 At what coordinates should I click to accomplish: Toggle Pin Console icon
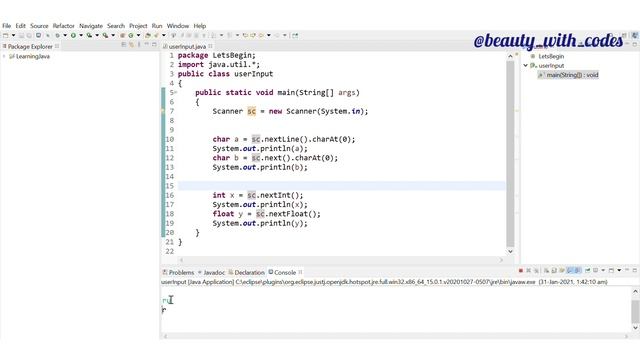point(588,271)
